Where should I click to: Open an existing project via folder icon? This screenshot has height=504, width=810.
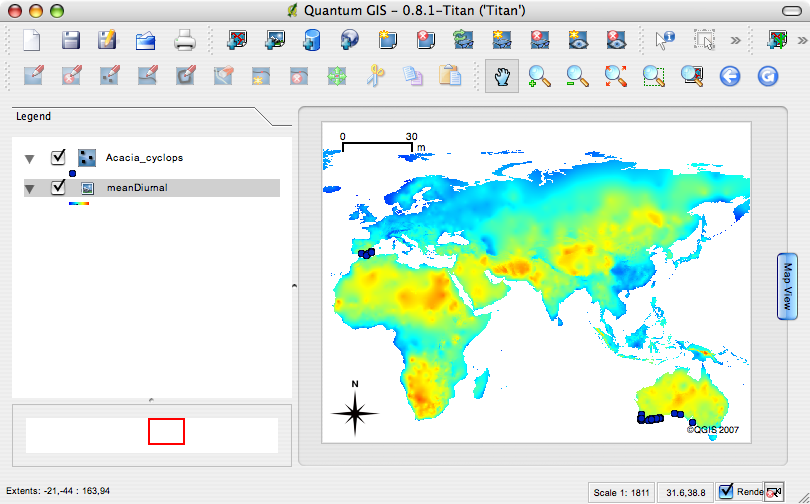(146, 41)
